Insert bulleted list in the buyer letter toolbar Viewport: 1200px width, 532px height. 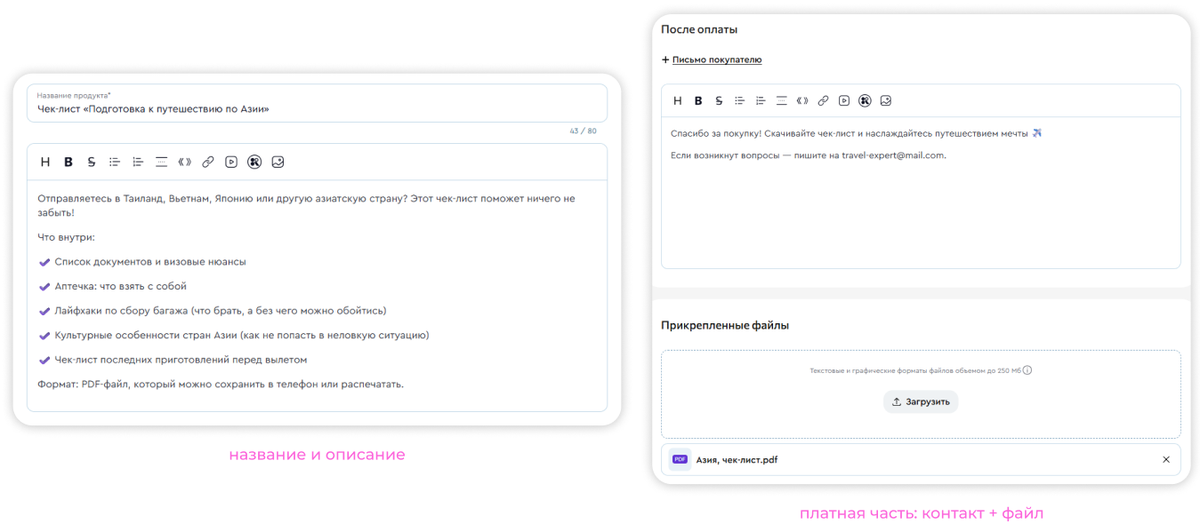coord(740,101)
